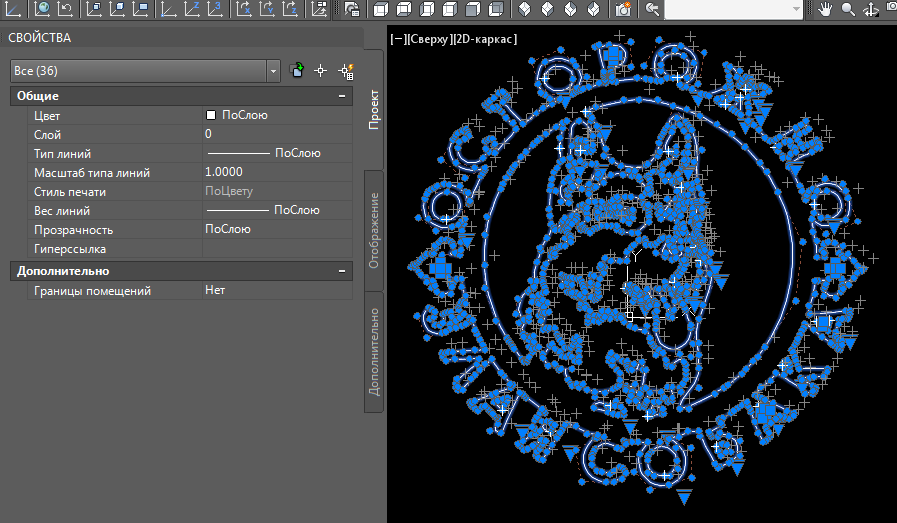Toggle the PICKADD value icon
The image size is (897, 523).
point(297,70)
